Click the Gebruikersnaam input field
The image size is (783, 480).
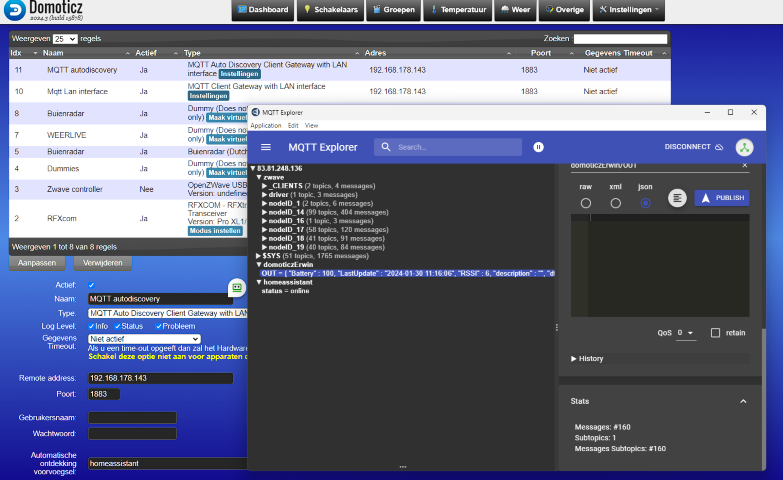click(x=132, y=418)
